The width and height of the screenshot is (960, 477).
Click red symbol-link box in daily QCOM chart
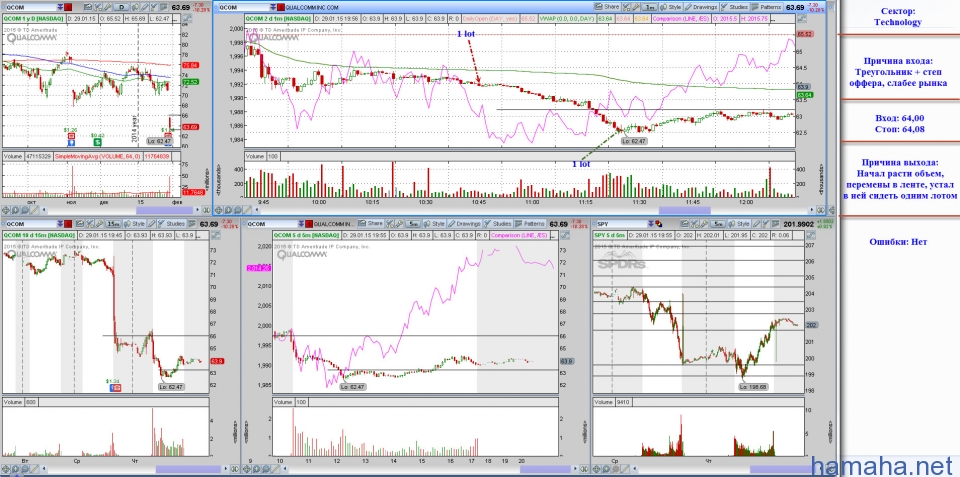(68, 7)
